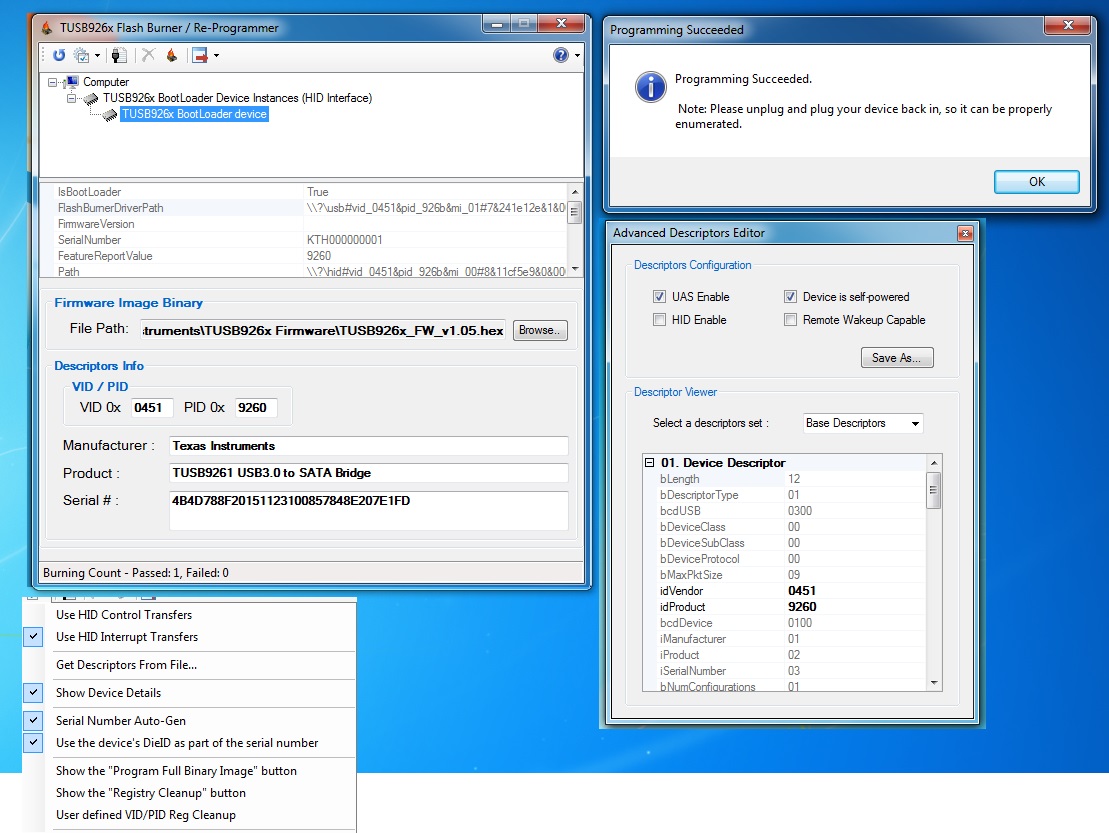Viewport: 1109px width, 833px height.
Task: Click the grayed registry cleanup tools icon
Action: click(148, 55)
